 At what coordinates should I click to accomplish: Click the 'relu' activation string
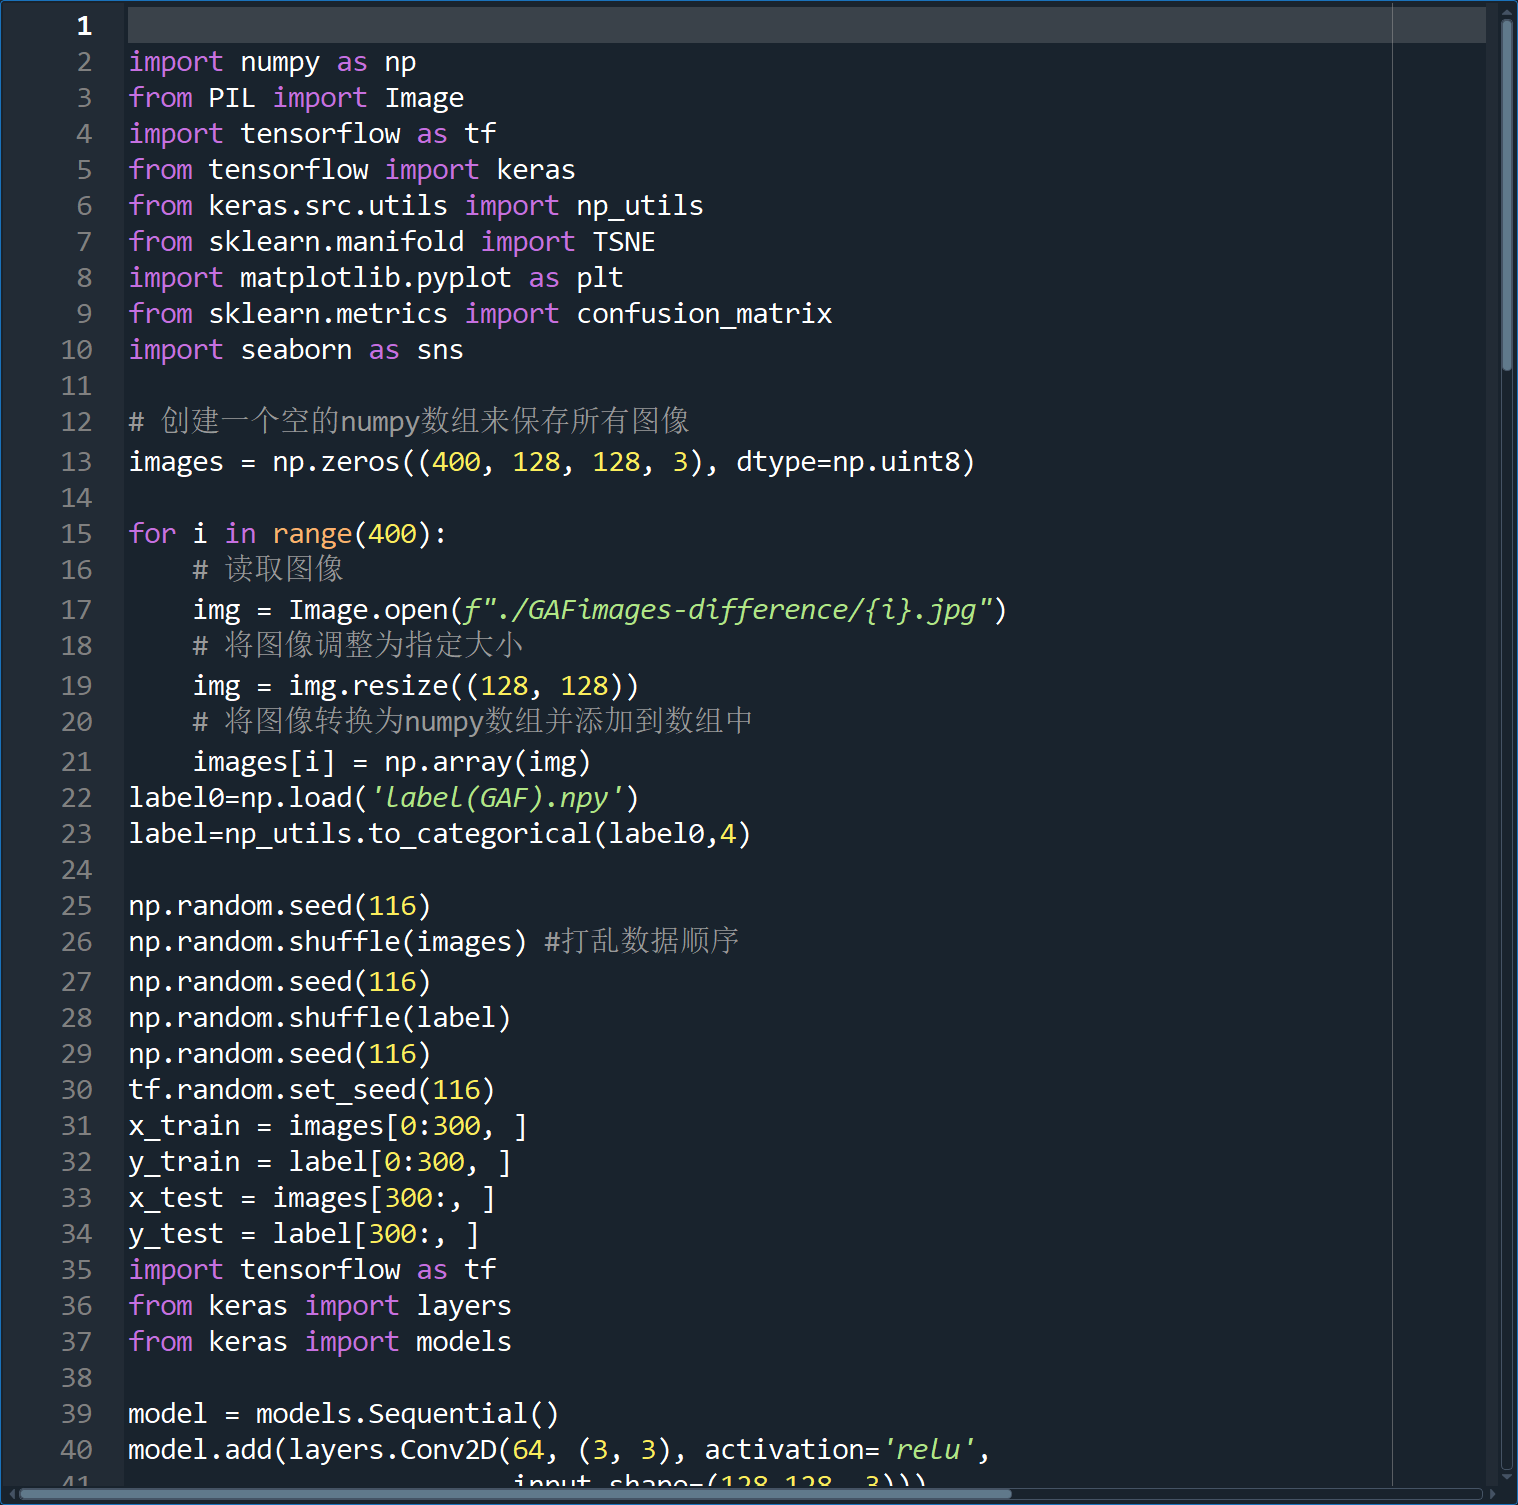929,1450
